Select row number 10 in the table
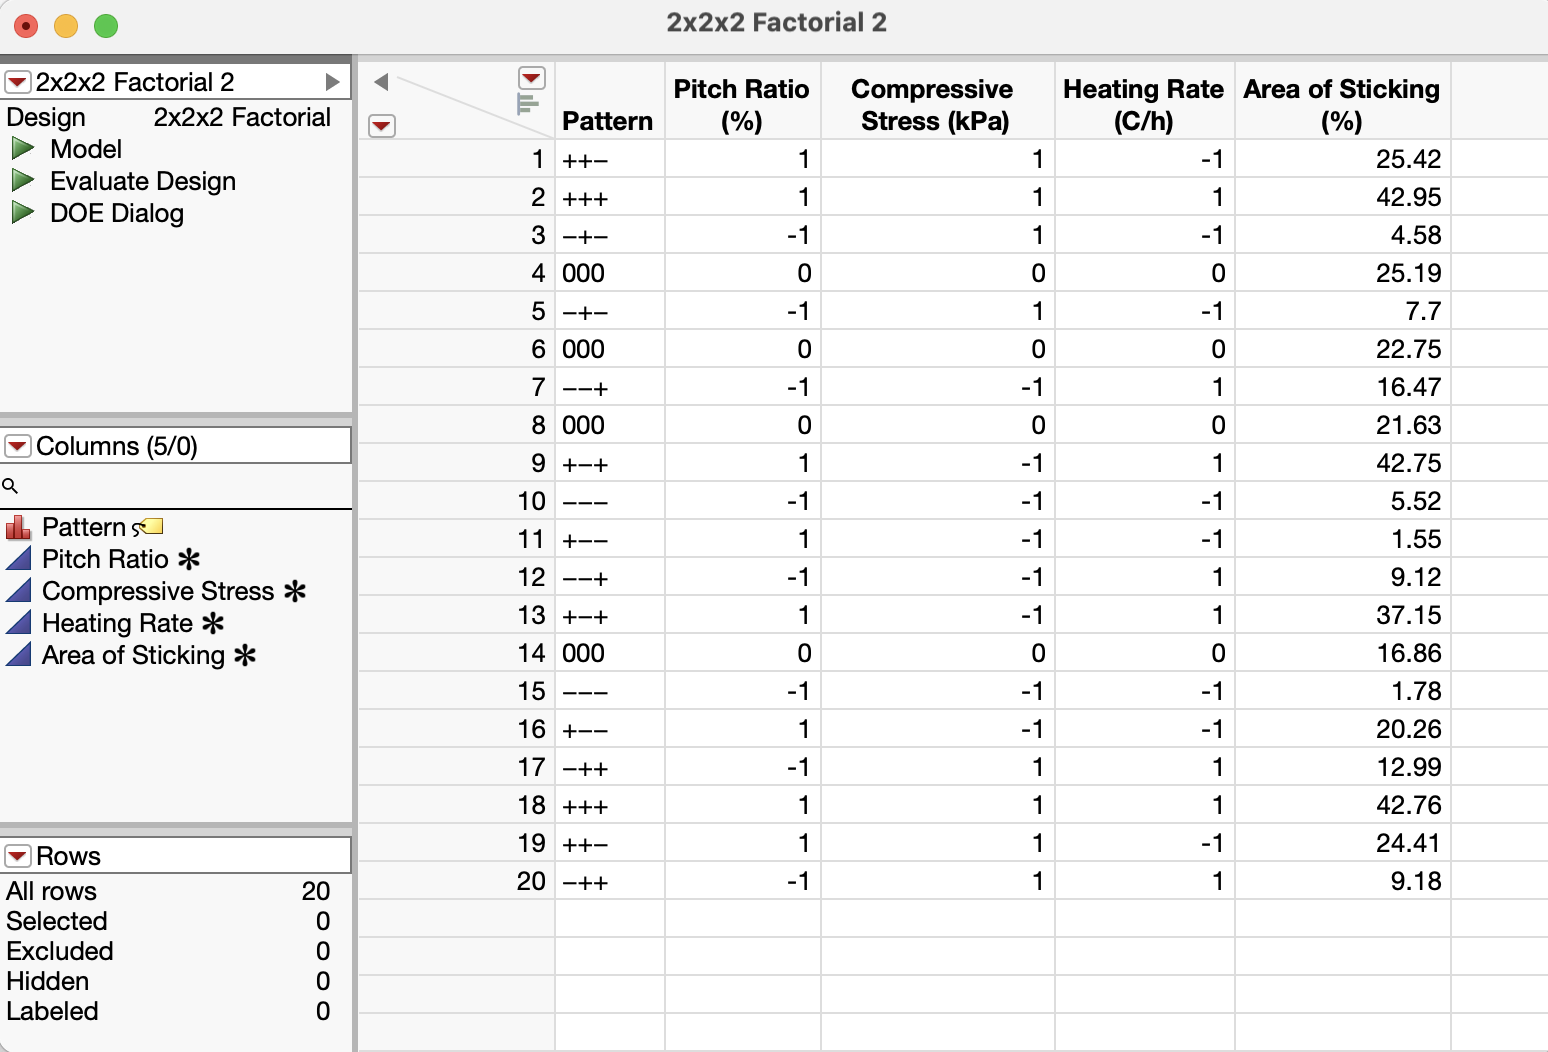The width and height of the screenshot is (1548, 1052). [x=531, y=501]
